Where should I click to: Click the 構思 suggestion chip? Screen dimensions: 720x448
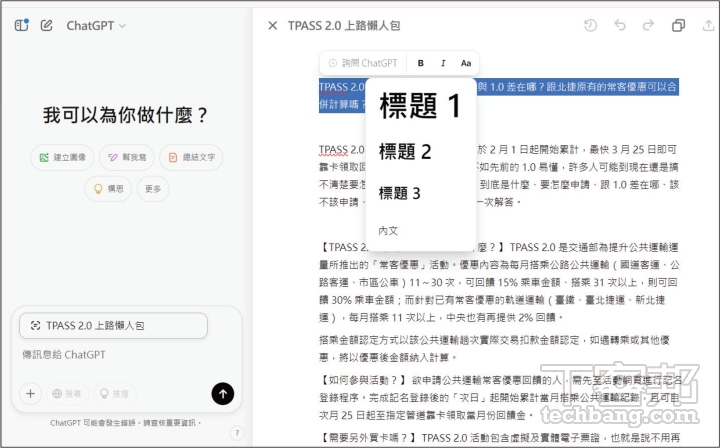coord(108,189)
